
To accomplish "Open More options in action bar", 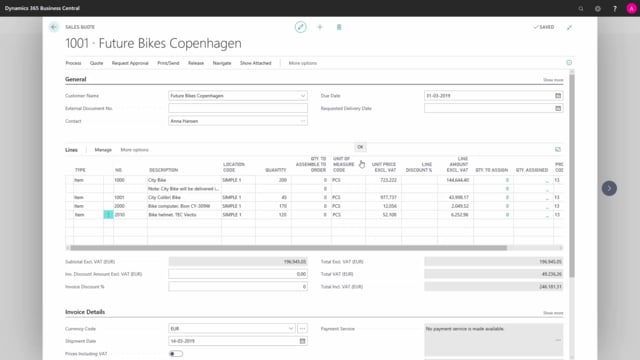I will point(302,63).
